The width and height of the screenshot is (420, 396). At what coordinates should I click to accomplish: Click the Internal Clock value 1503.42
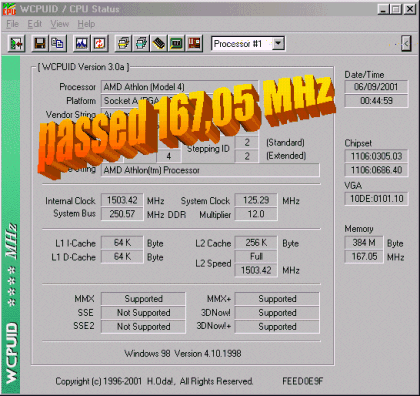pyautogui.click(x=122, y=200)
